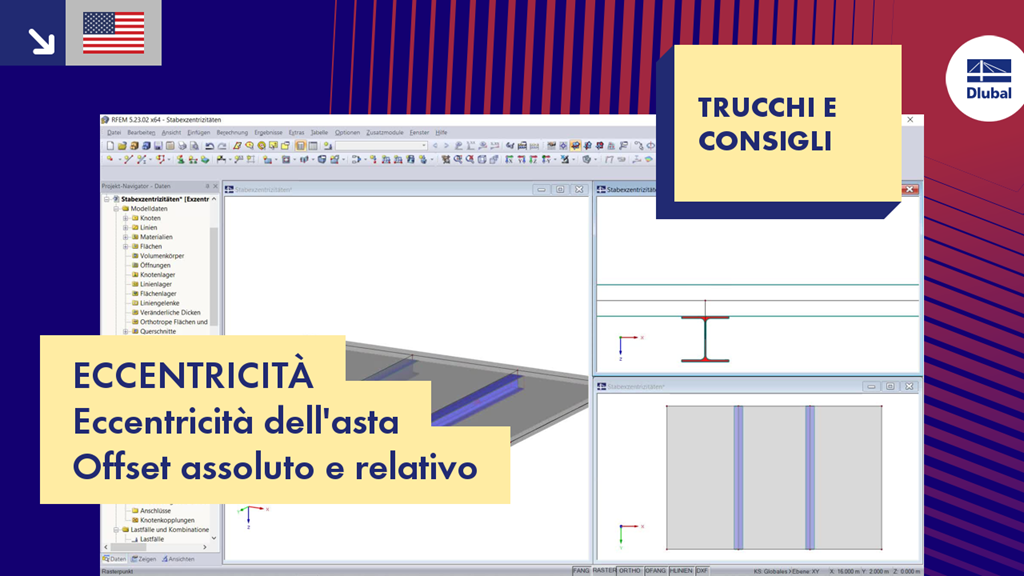1024x576 pixels.
Task: Click the navigator scroll up arrow
Action: (214, 199)
